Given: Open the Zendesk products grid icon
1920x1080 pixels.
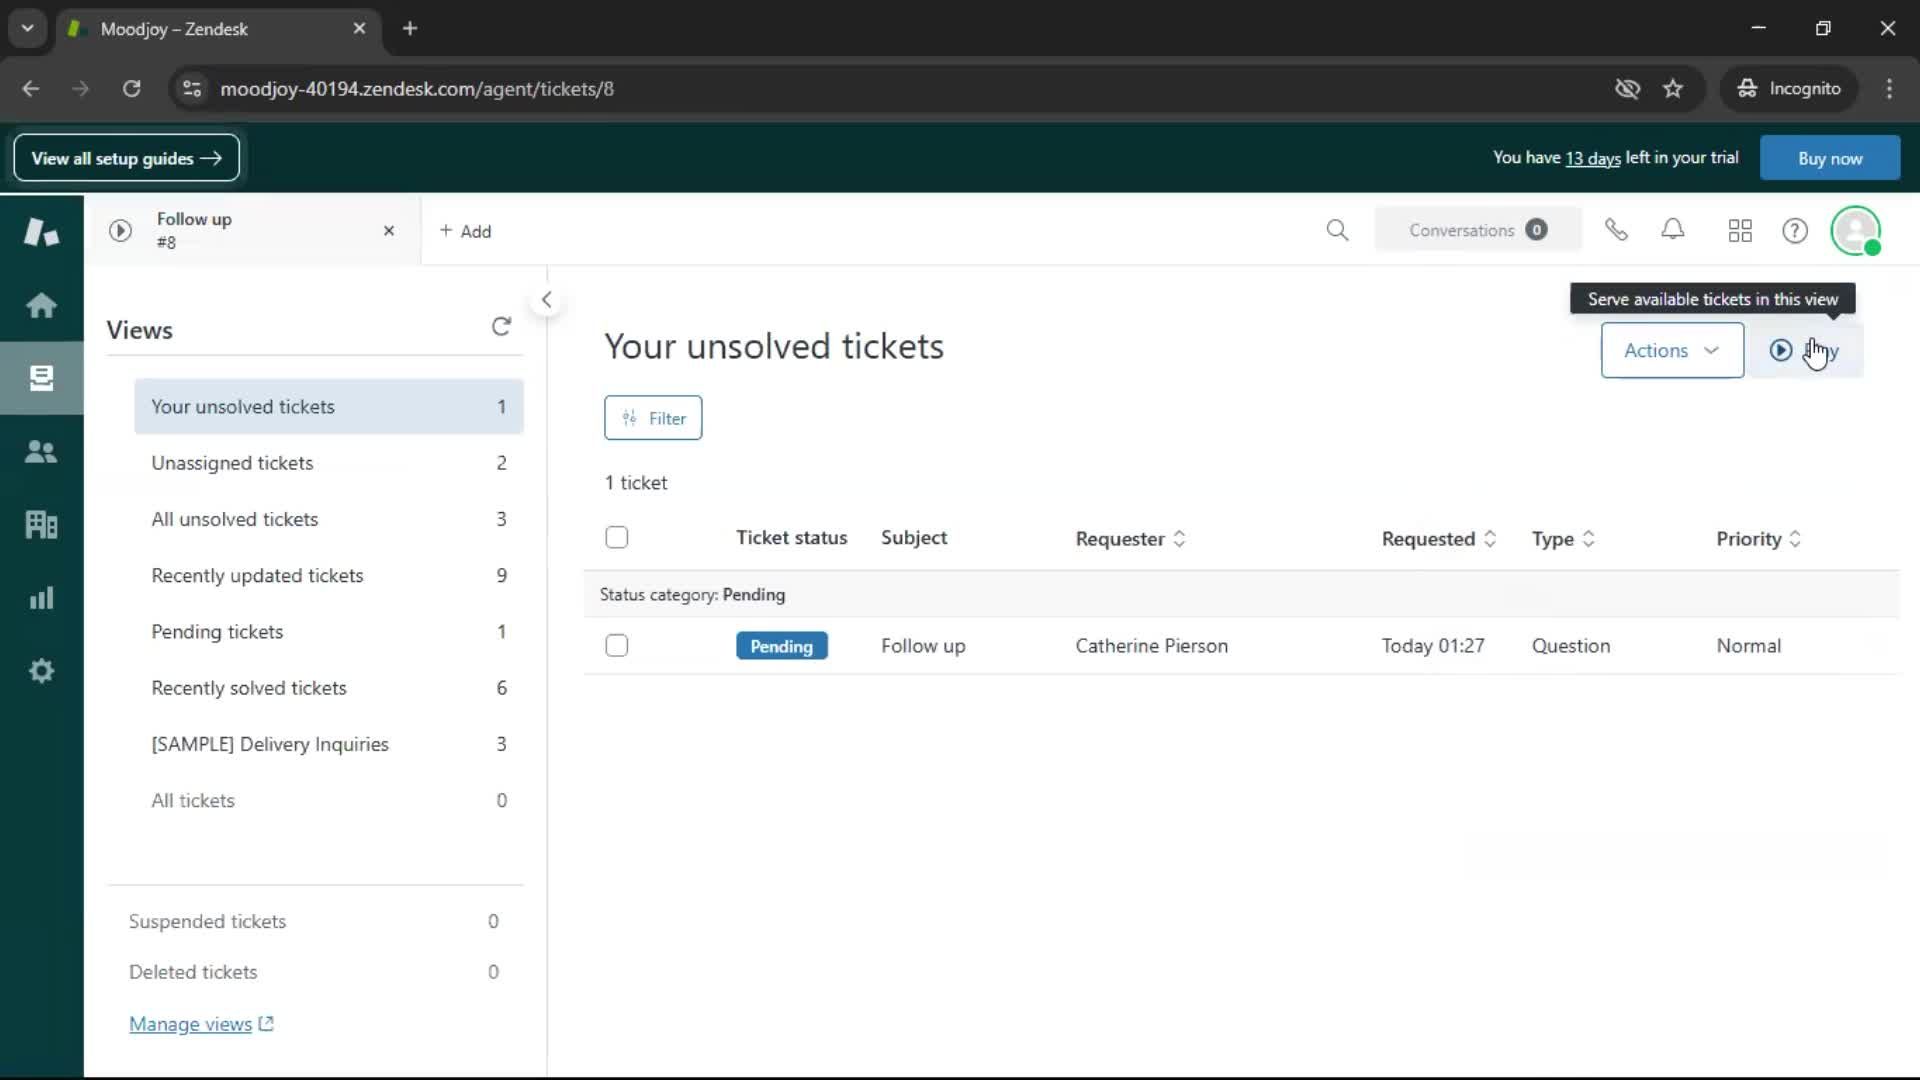Looking at the screenshot, I should (1740, 231).
